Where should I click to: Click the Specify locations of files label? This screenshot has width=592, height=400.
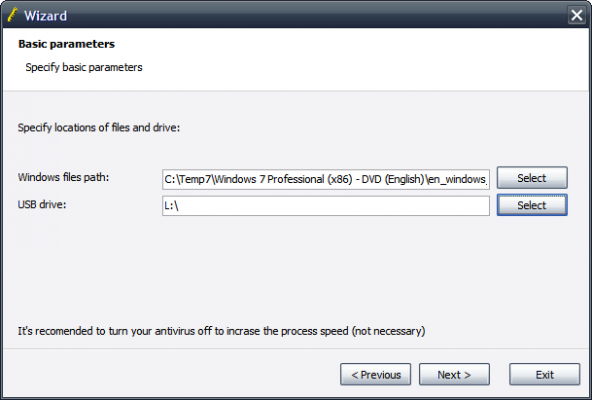point(99,128)
